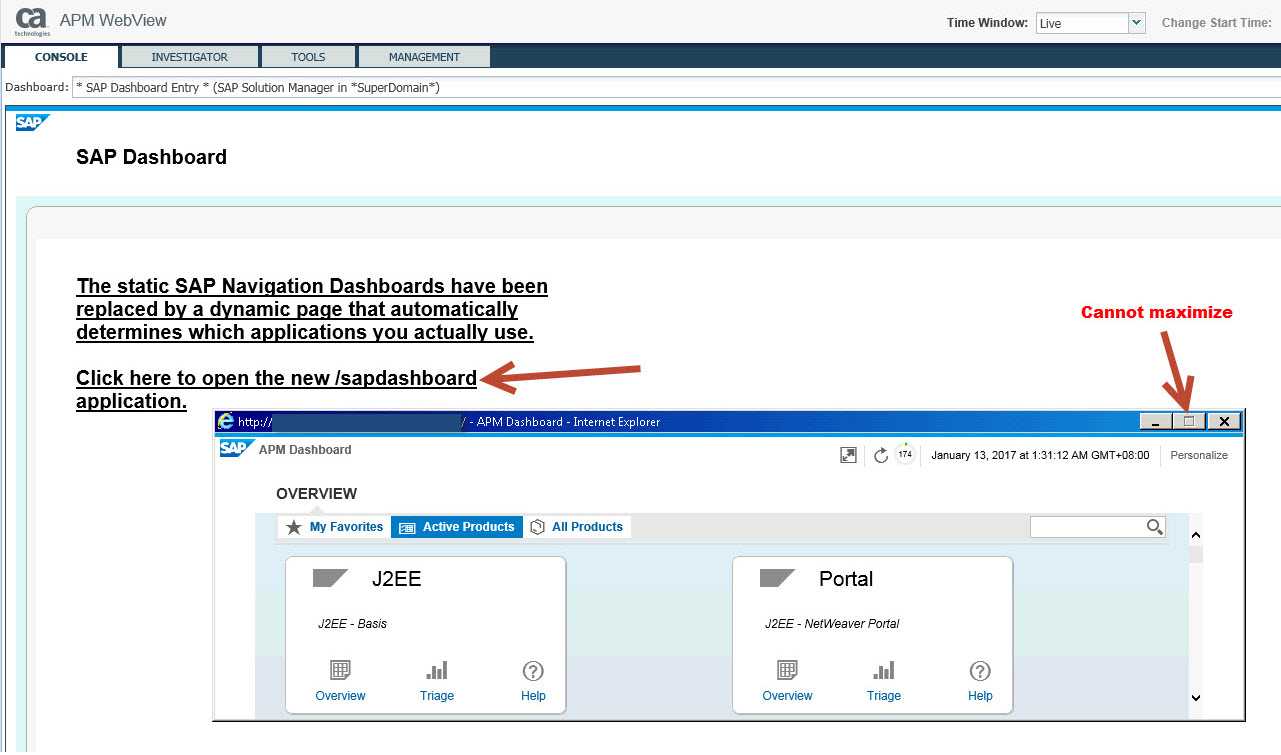Screen dimensions: 1281x755
Task: Click the refresh icon in APM Dashboard
Action: click(x=881, y=455)
